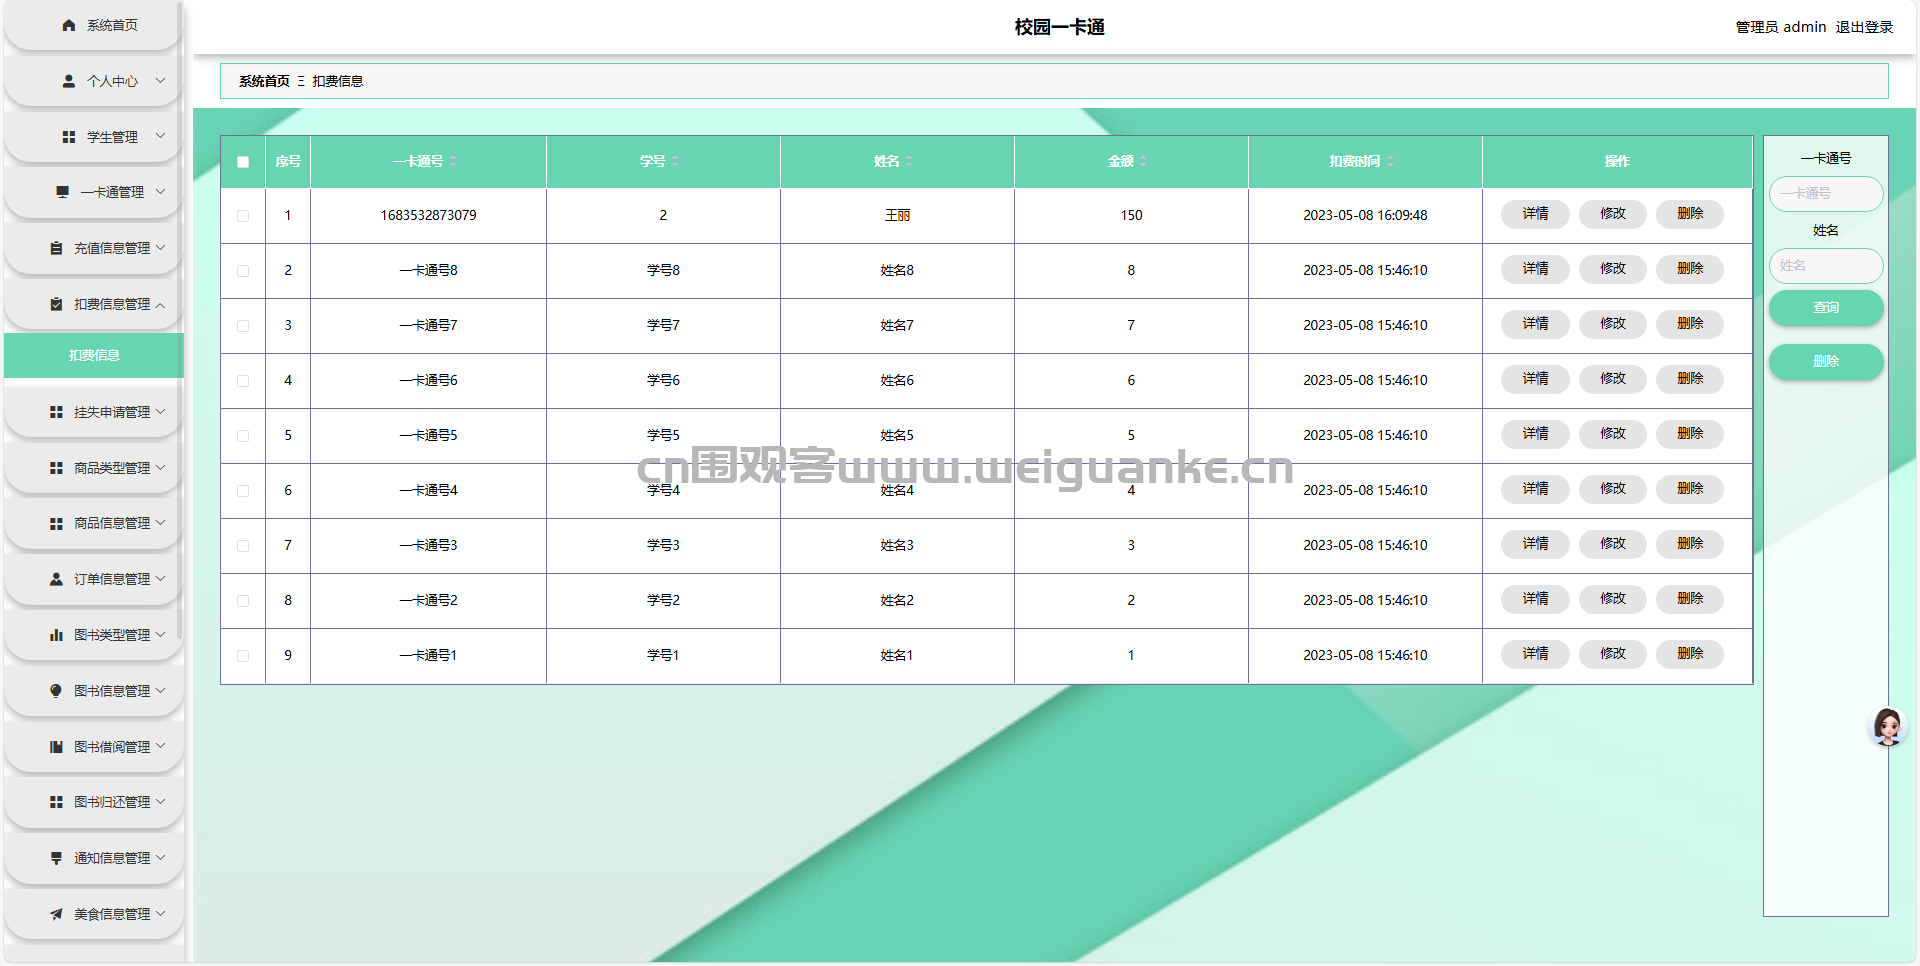Toggle the select-all header checkbox
This screenshot has width=1920, height=966.
pyautogui.click(x=243, y=162)
